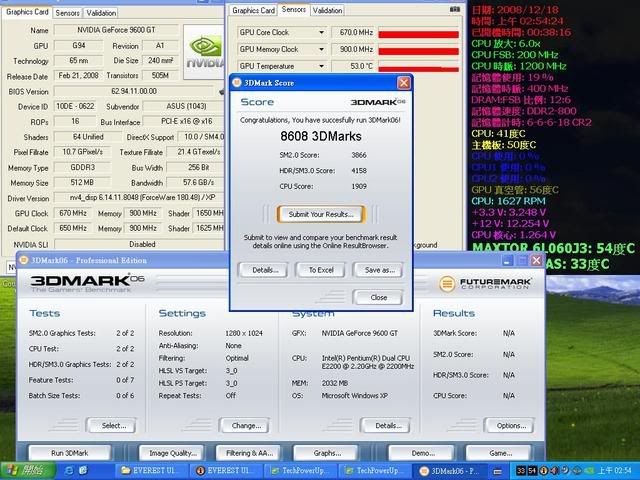
Task: Select Graphics Card tab in right GPU-Z window
Action: point(253,10)
